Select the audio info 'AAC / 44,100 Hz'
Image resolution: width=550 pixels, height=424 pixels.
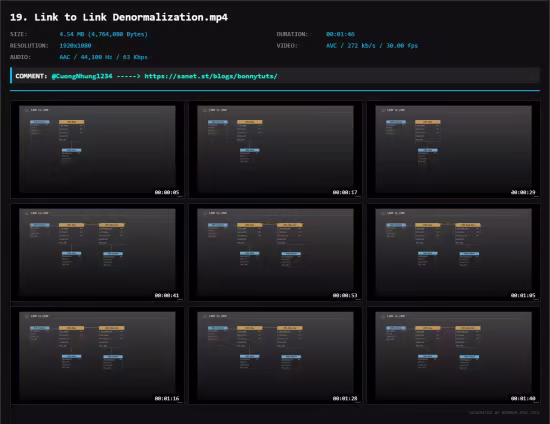point(86,57)
